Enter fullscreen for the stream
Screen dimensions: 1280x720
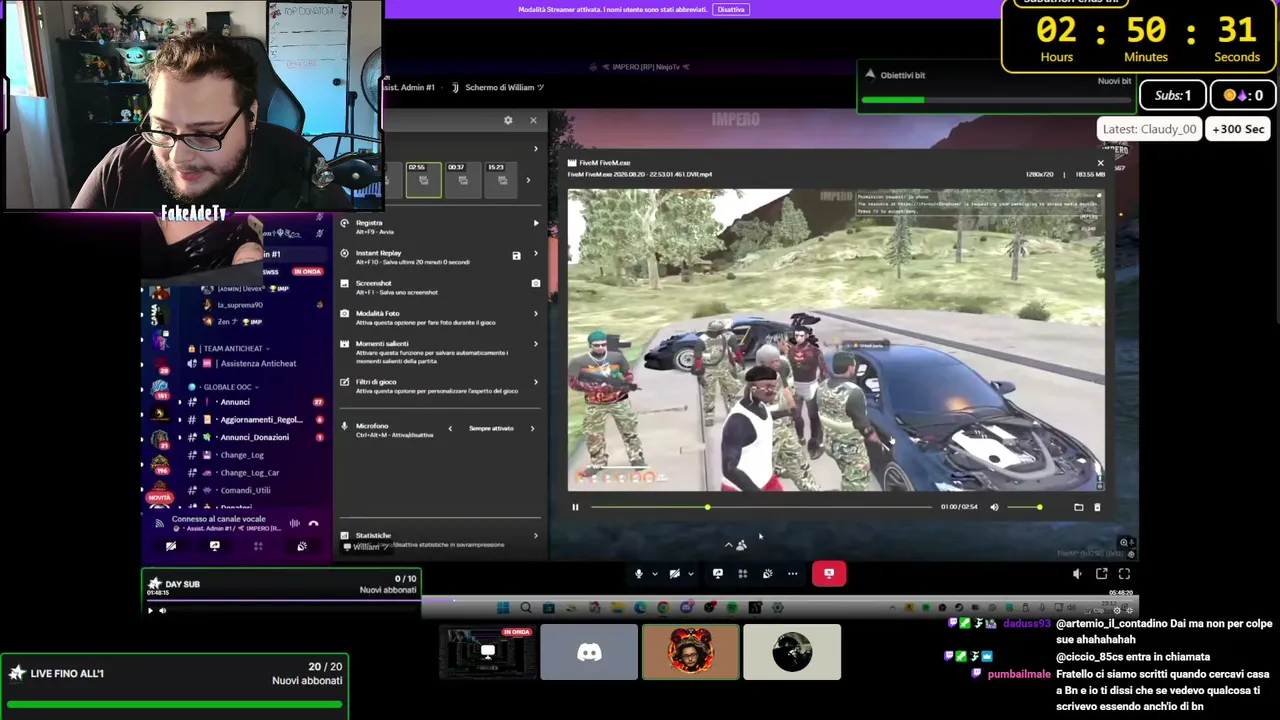click(x=1124, y=574)
